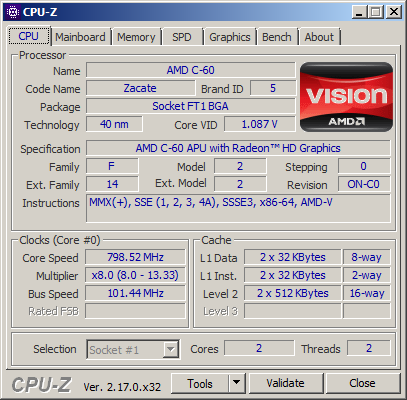Click the Stepping value 0
The width and height of the screenshot is (407, 400).
364,166
